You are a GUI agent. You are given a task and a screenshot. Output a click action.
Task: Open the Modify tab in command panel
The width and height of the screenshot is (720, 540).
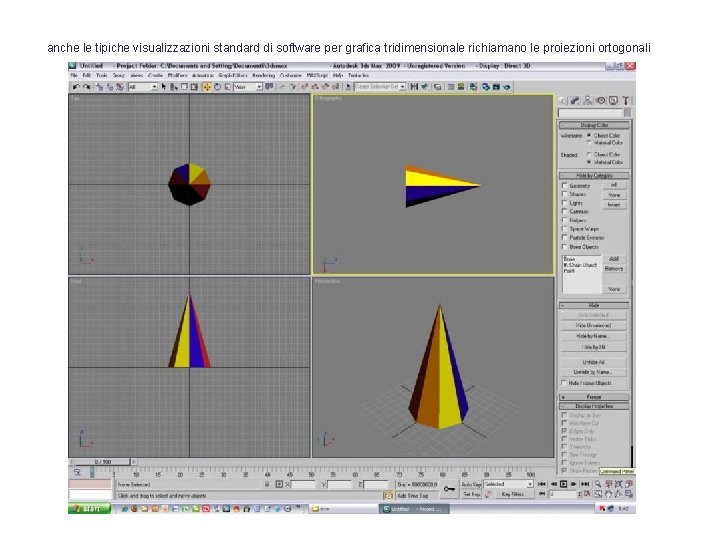575,100
